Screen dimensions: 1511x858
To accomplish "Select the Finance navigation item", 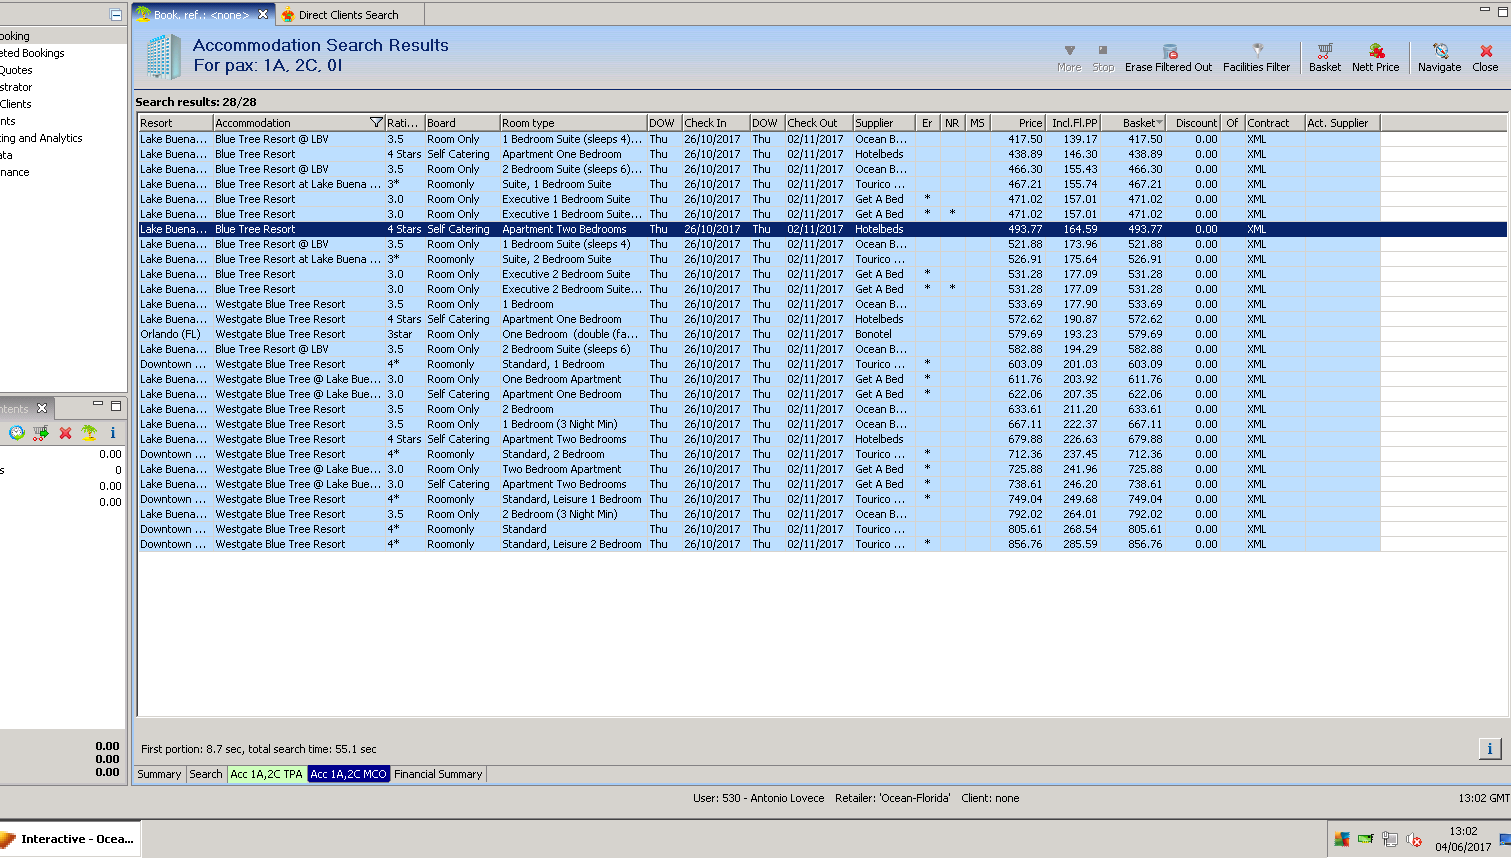I will pyautogui.click(x=15, y=172).
